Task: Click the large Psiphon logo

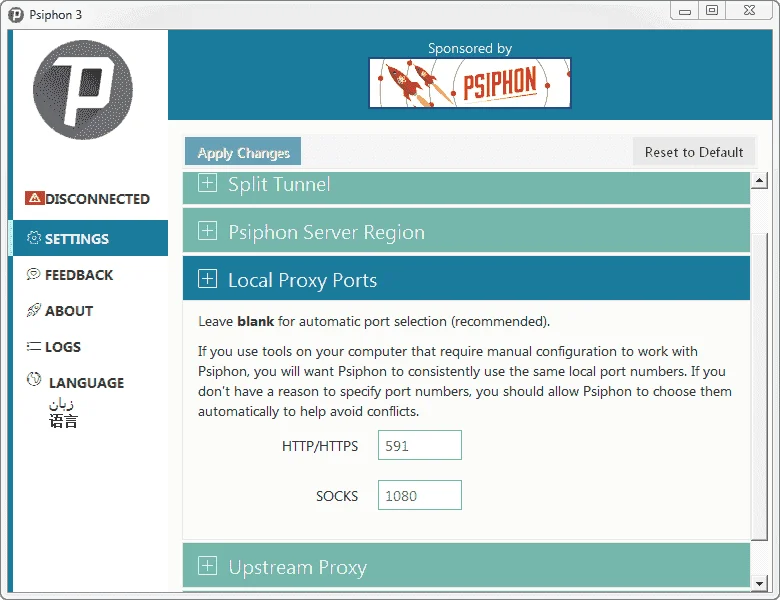Action: click(x=83, y=90)
